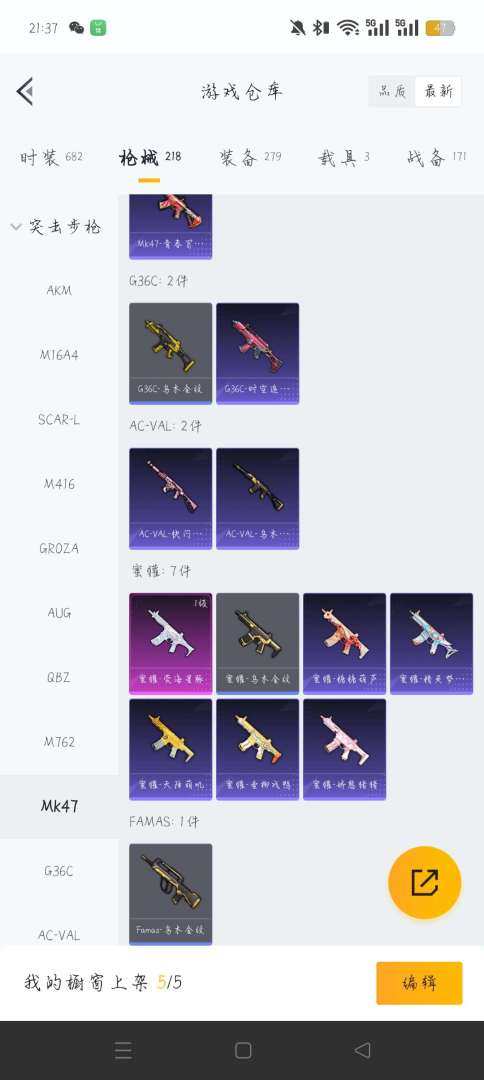Select M416 in the sidebar
The image size is (484, 1080).
[59, 484]
